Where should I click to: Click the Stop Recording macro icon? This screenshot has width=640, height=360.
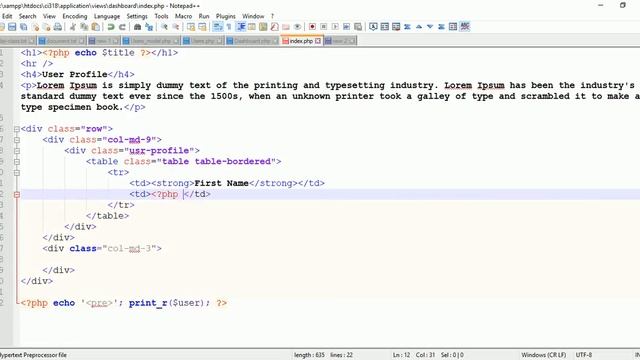point(324,27)
